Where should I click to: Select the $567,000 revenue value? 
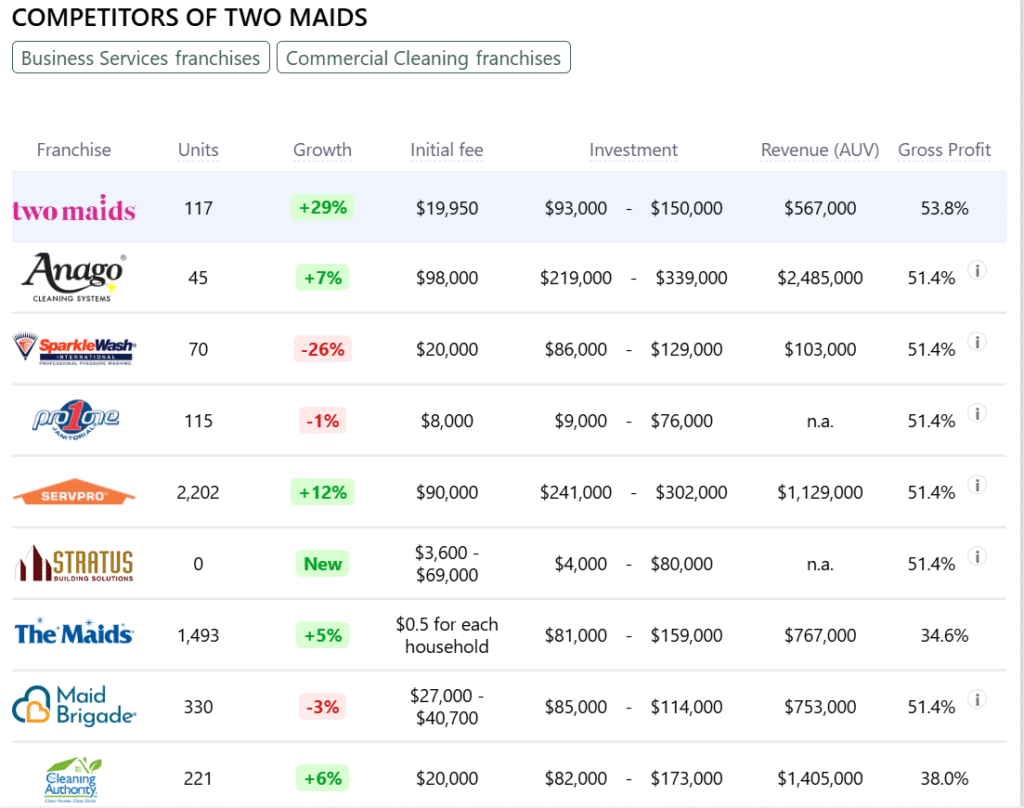[x=820, y=208]
